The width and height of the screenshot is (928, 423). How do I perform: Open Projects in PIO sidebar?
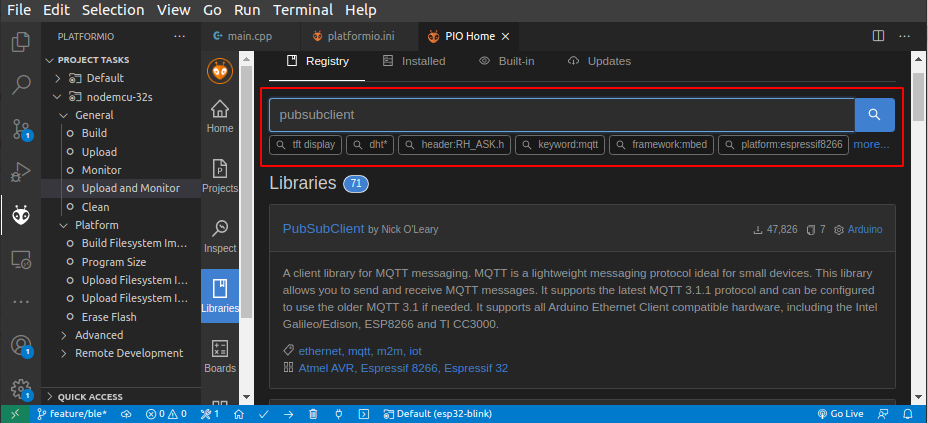coord(220,176)
